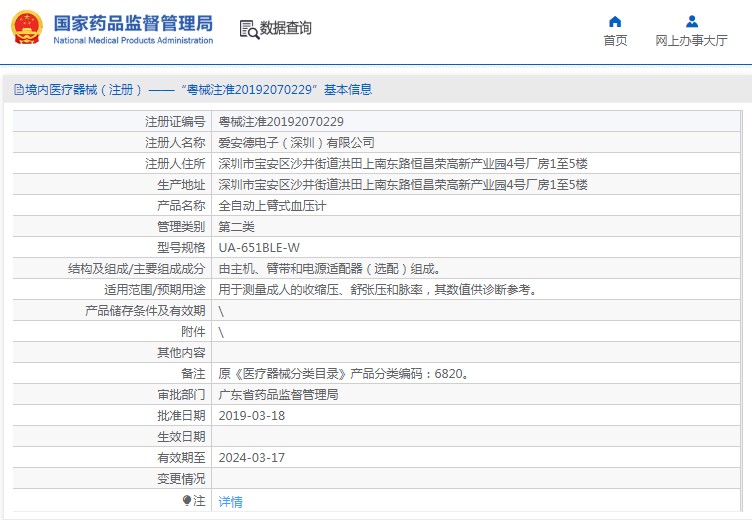Select the 用于测量成人的收缩压 intended use text

(x=379, y=290)
